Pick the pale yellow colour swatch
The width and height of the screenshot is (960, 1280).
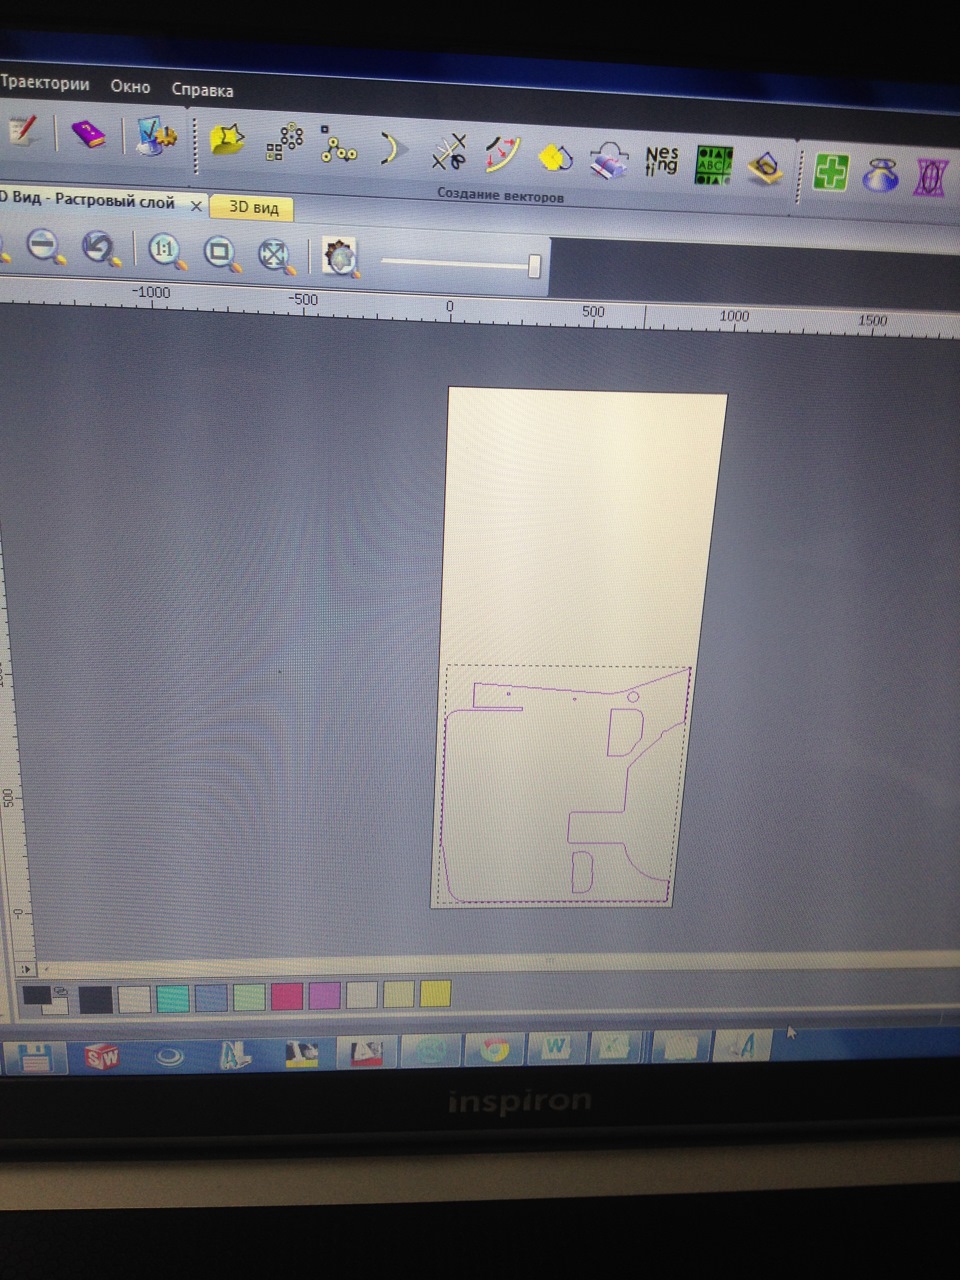click(398, 994)
